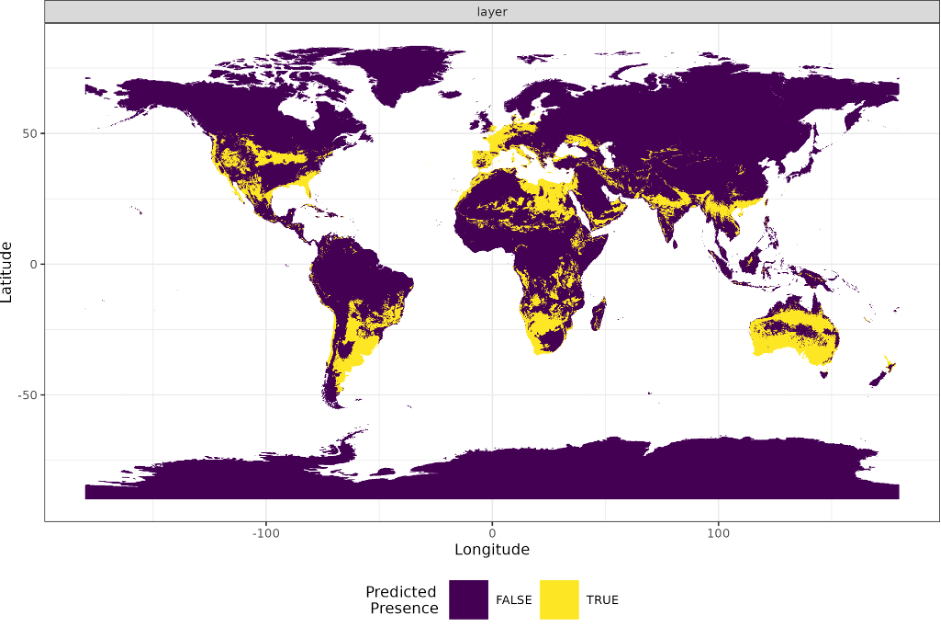This screenshot has width=941, height=627.
Task: Click the '-100' longitude tick label
Action: coord(264,535)
